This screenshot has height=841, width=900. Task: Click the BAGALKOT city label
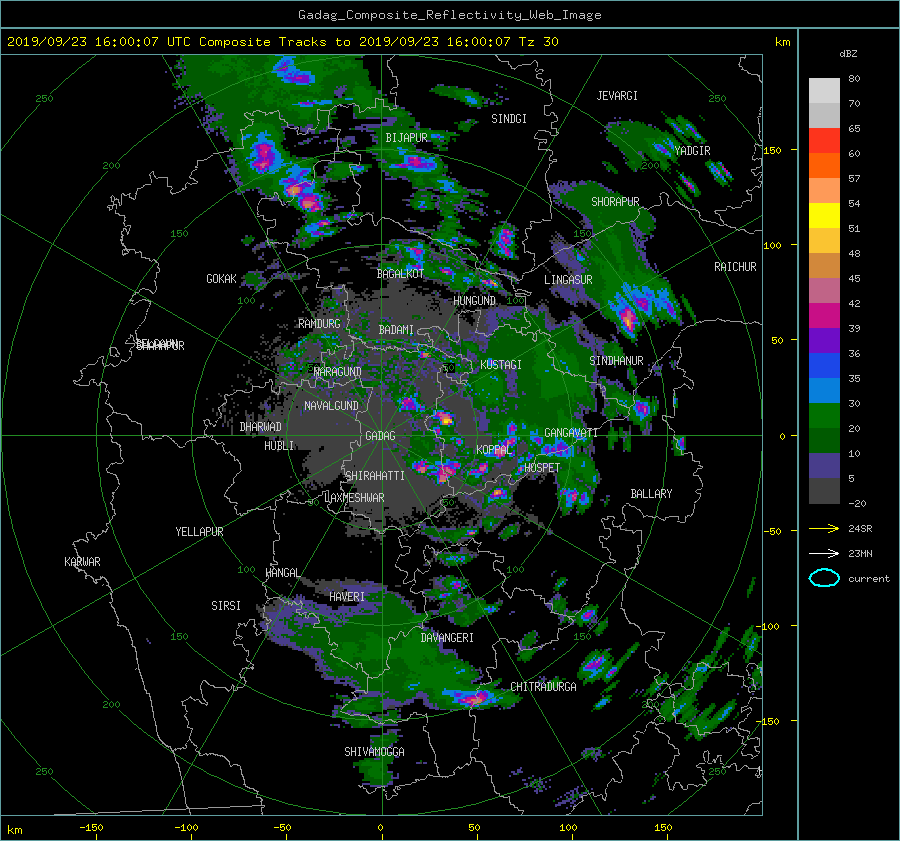pyautogui.click(x=400, y=274)
